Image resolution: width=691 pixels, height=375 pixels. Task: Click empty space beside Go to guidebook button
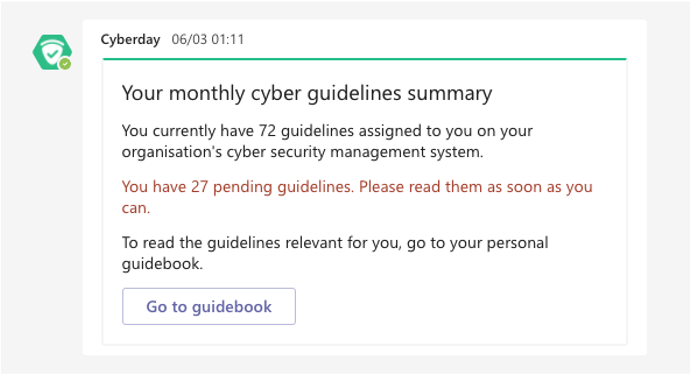pyautogui.click(x=458, y=307)
